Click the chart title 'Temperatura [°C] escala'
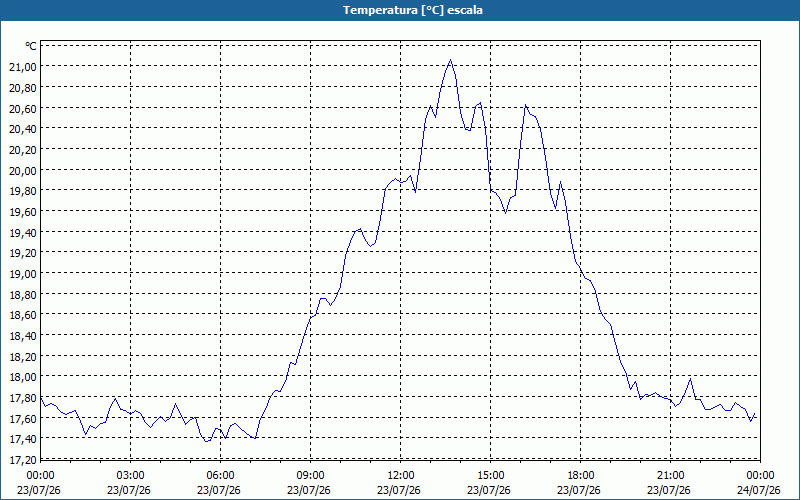The image size is (800, 500). point(413,10)
